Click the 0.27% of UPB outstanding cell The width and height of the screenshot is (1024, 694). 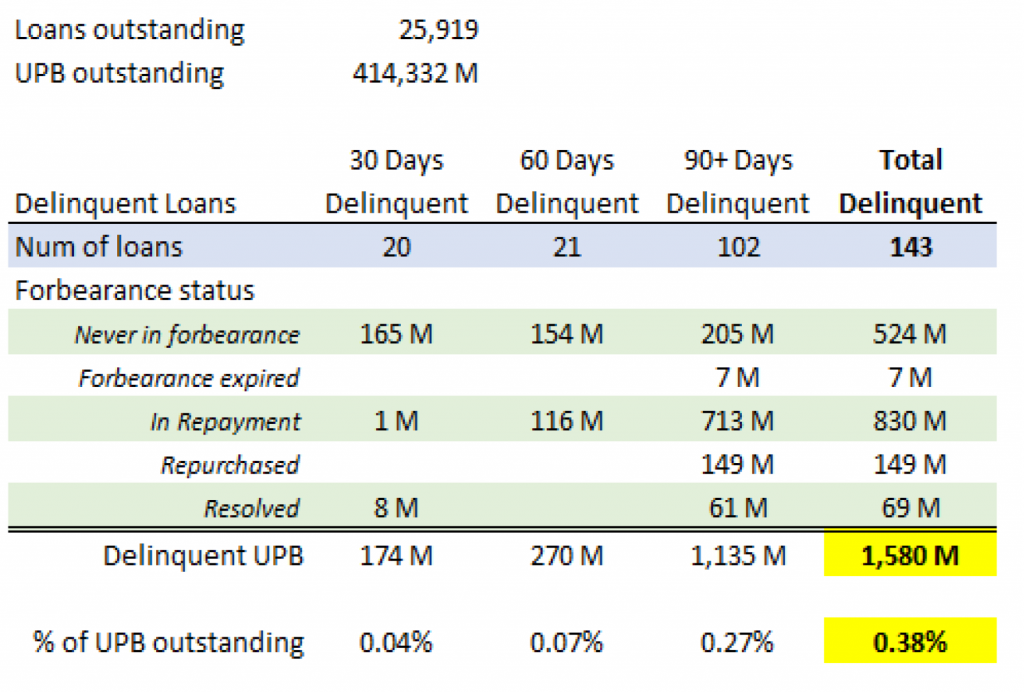pyautogui.click(x=738, y=642)
